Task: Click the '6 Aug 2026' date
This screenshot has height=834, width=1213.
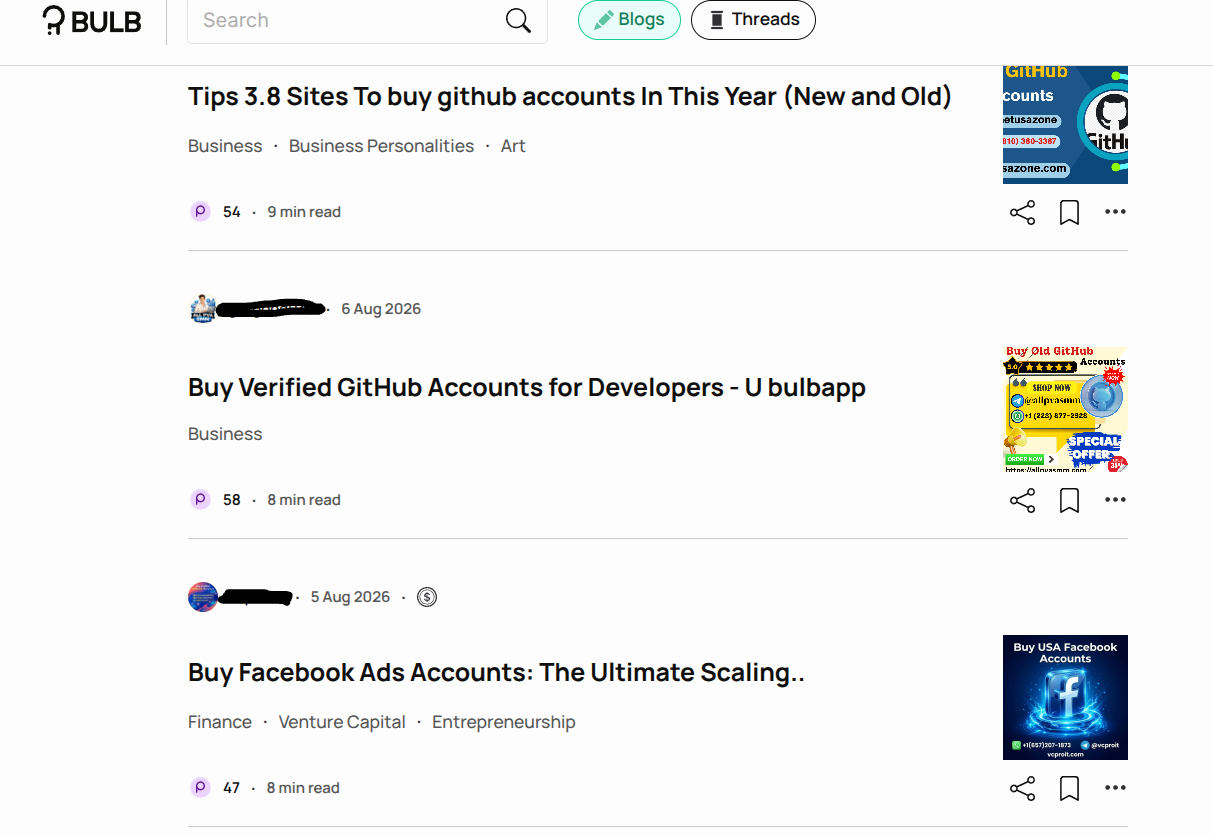Action: (x=381, y=309)
